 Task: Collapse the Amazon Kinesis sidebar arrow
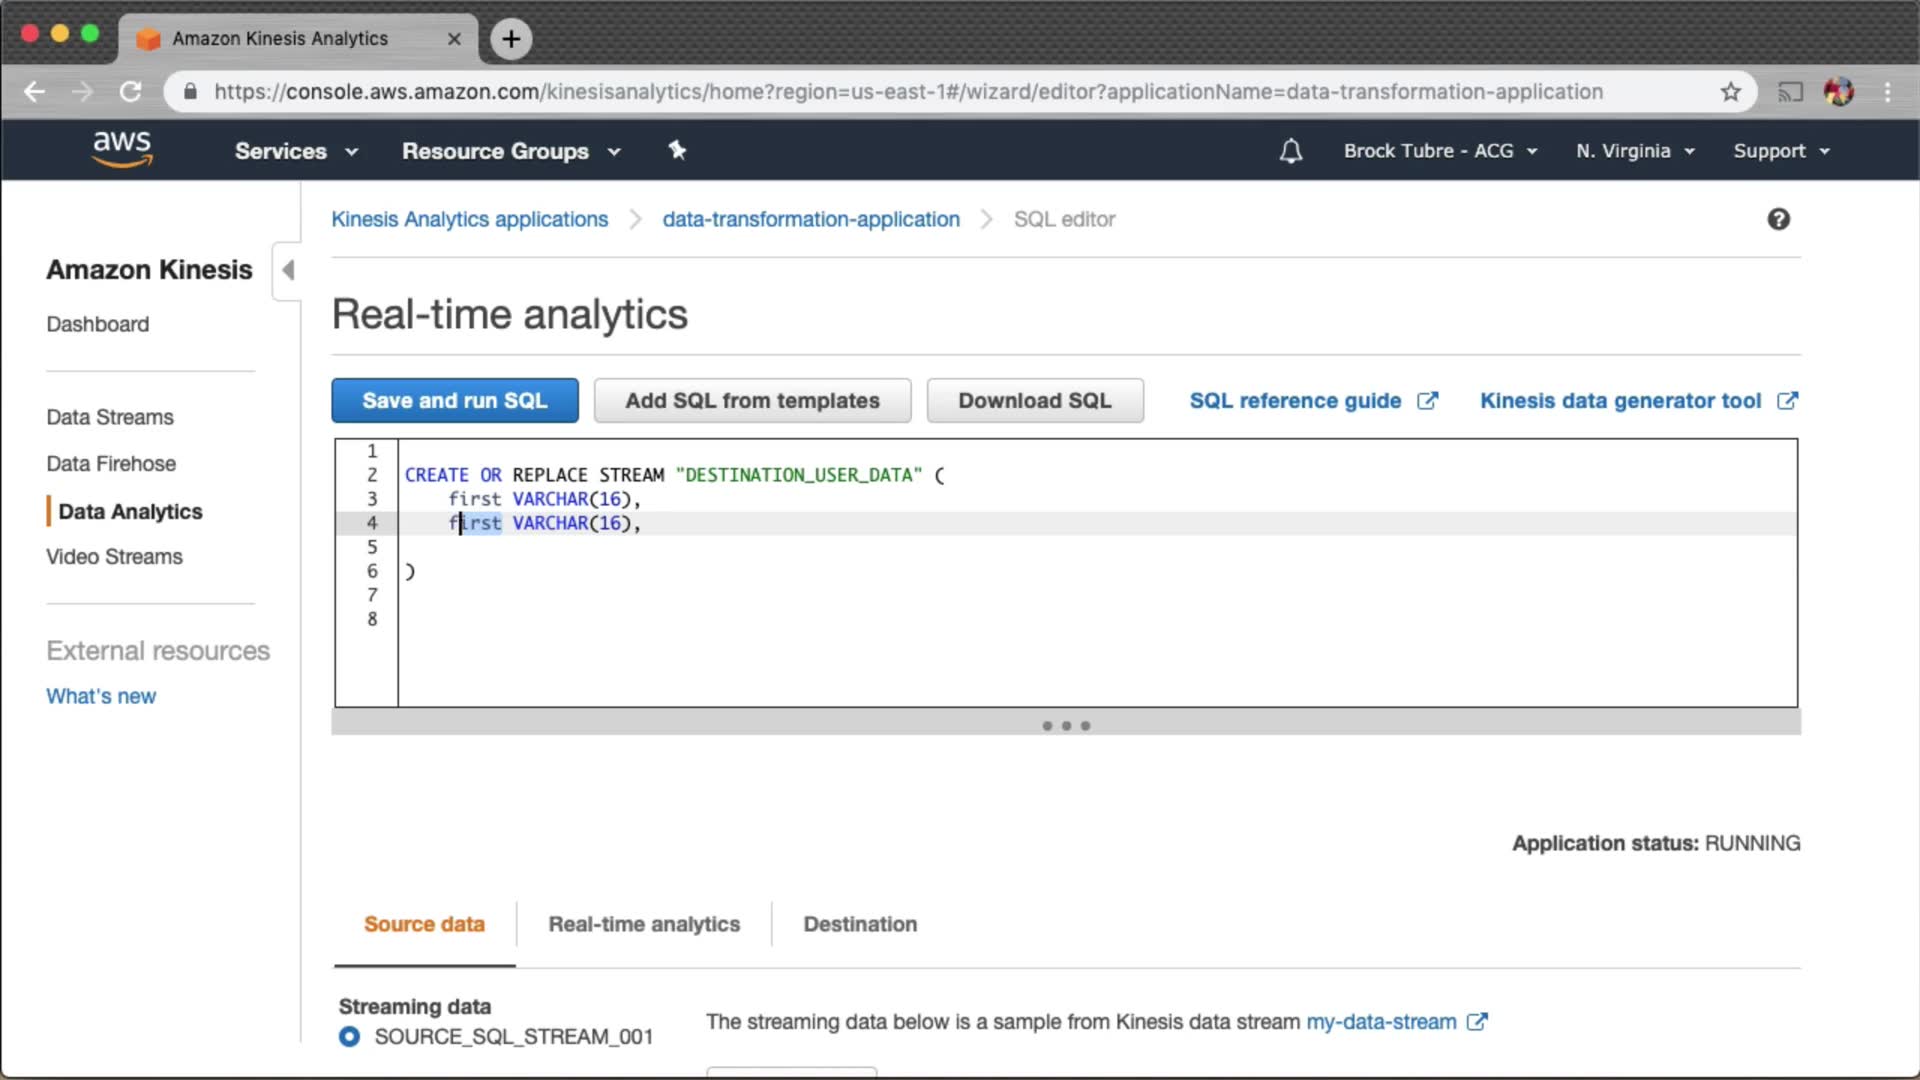pyautogui.click(x=288, y=270)
